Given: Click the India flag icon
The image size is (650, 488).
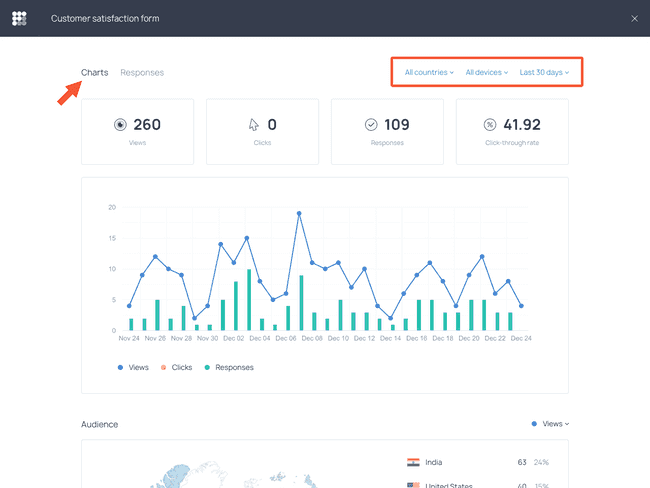Looking at the screenshot, I should (413, 462).
